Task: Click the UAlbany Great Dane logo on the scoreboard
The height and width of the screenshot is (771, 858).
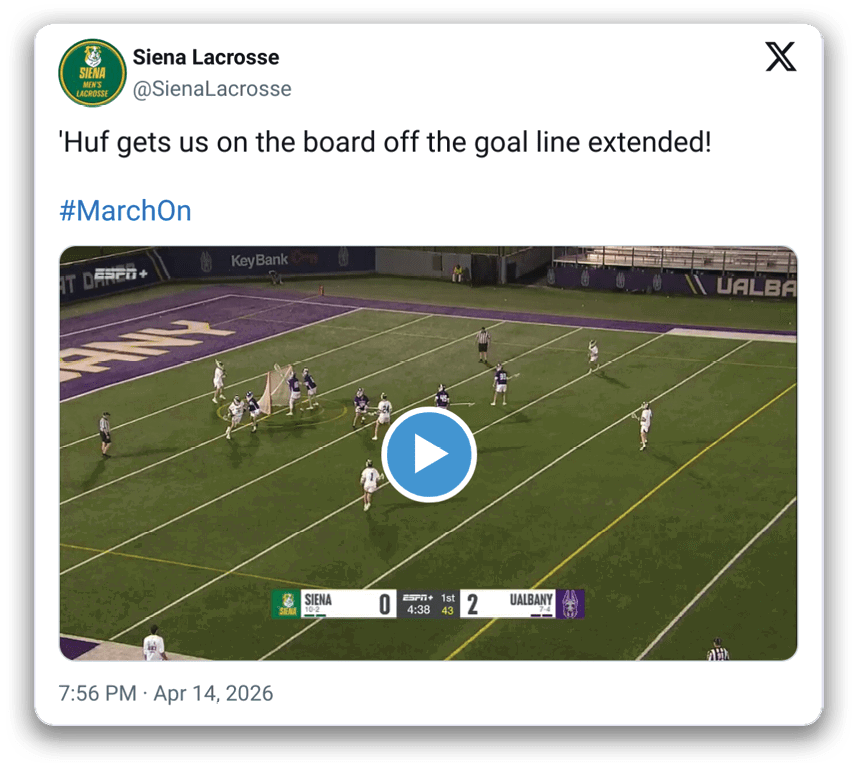Action: pyautogui.click(x=570, y=604)
